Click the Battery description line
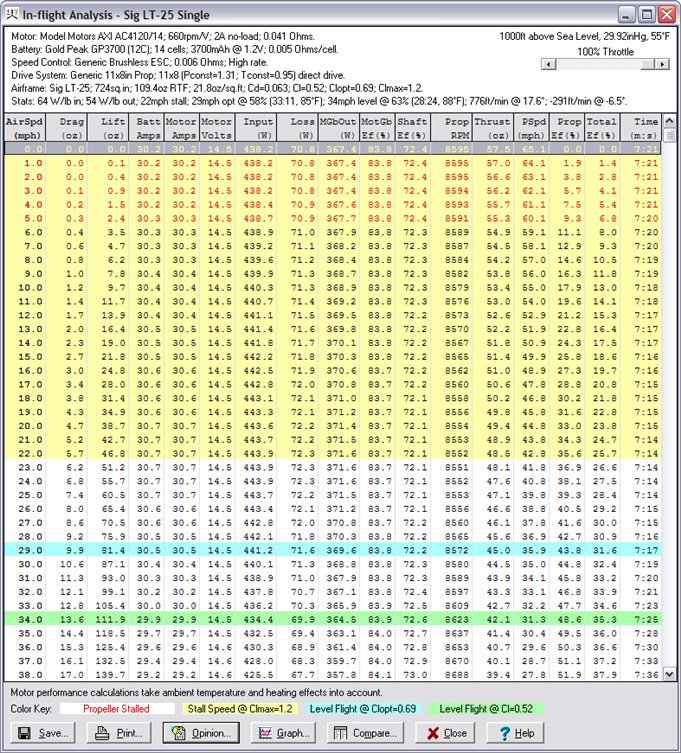 tap(175, 49)
